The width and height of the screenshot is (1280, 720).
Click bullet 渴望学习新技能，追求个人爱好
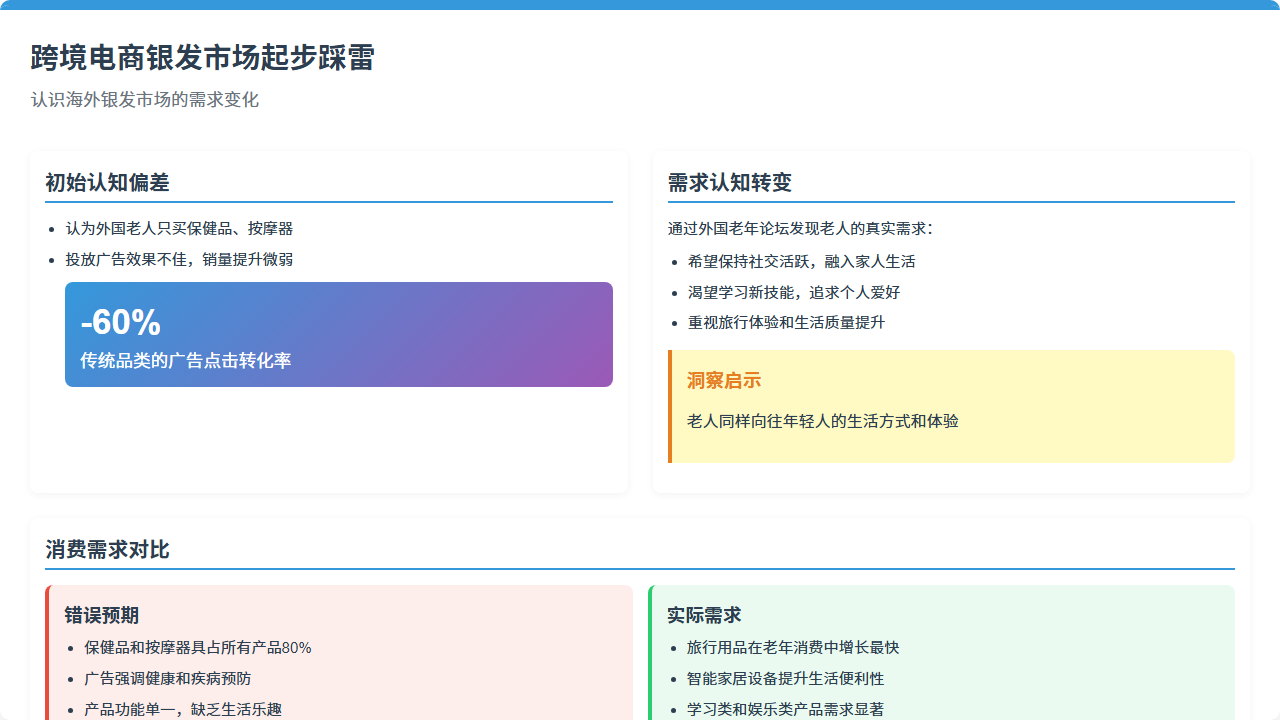(793, 293)
